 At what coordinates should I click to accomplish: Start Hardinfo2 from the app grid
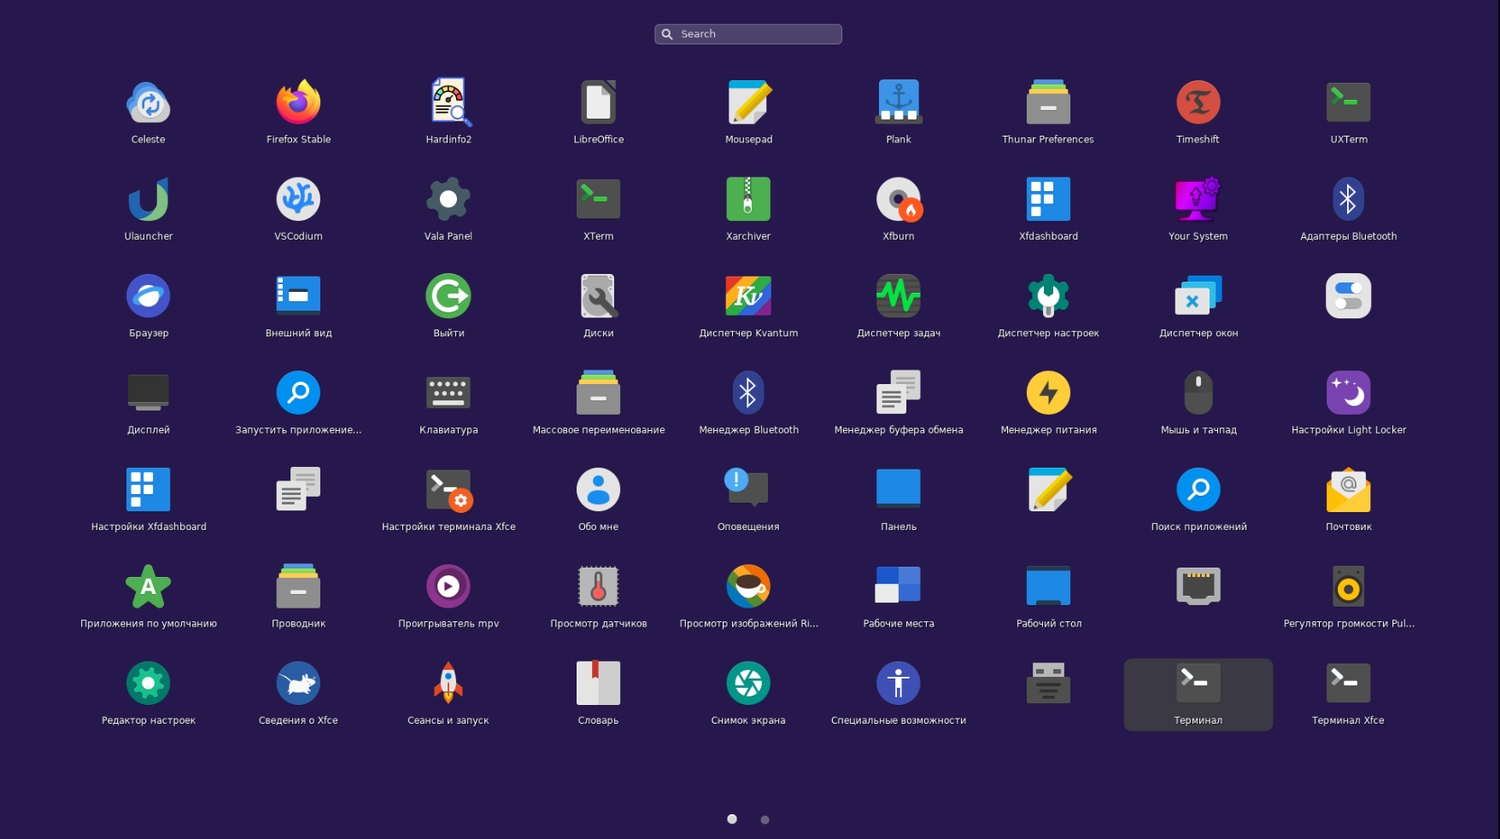tap(448, 102)
